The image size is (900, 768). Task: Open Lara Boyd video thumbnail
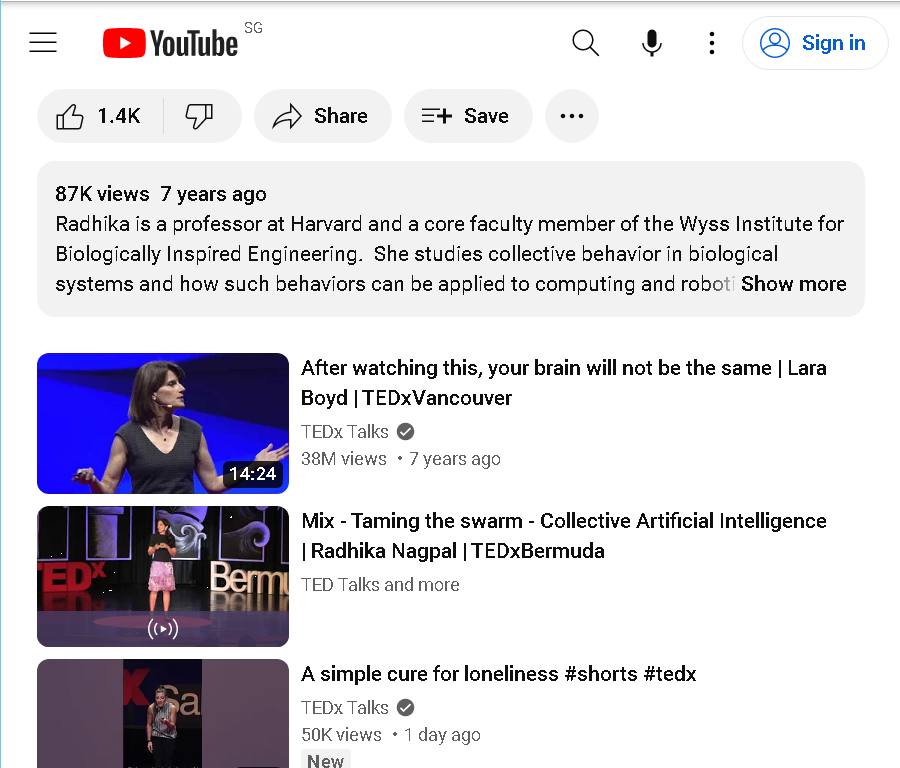(x=163, y=423)
